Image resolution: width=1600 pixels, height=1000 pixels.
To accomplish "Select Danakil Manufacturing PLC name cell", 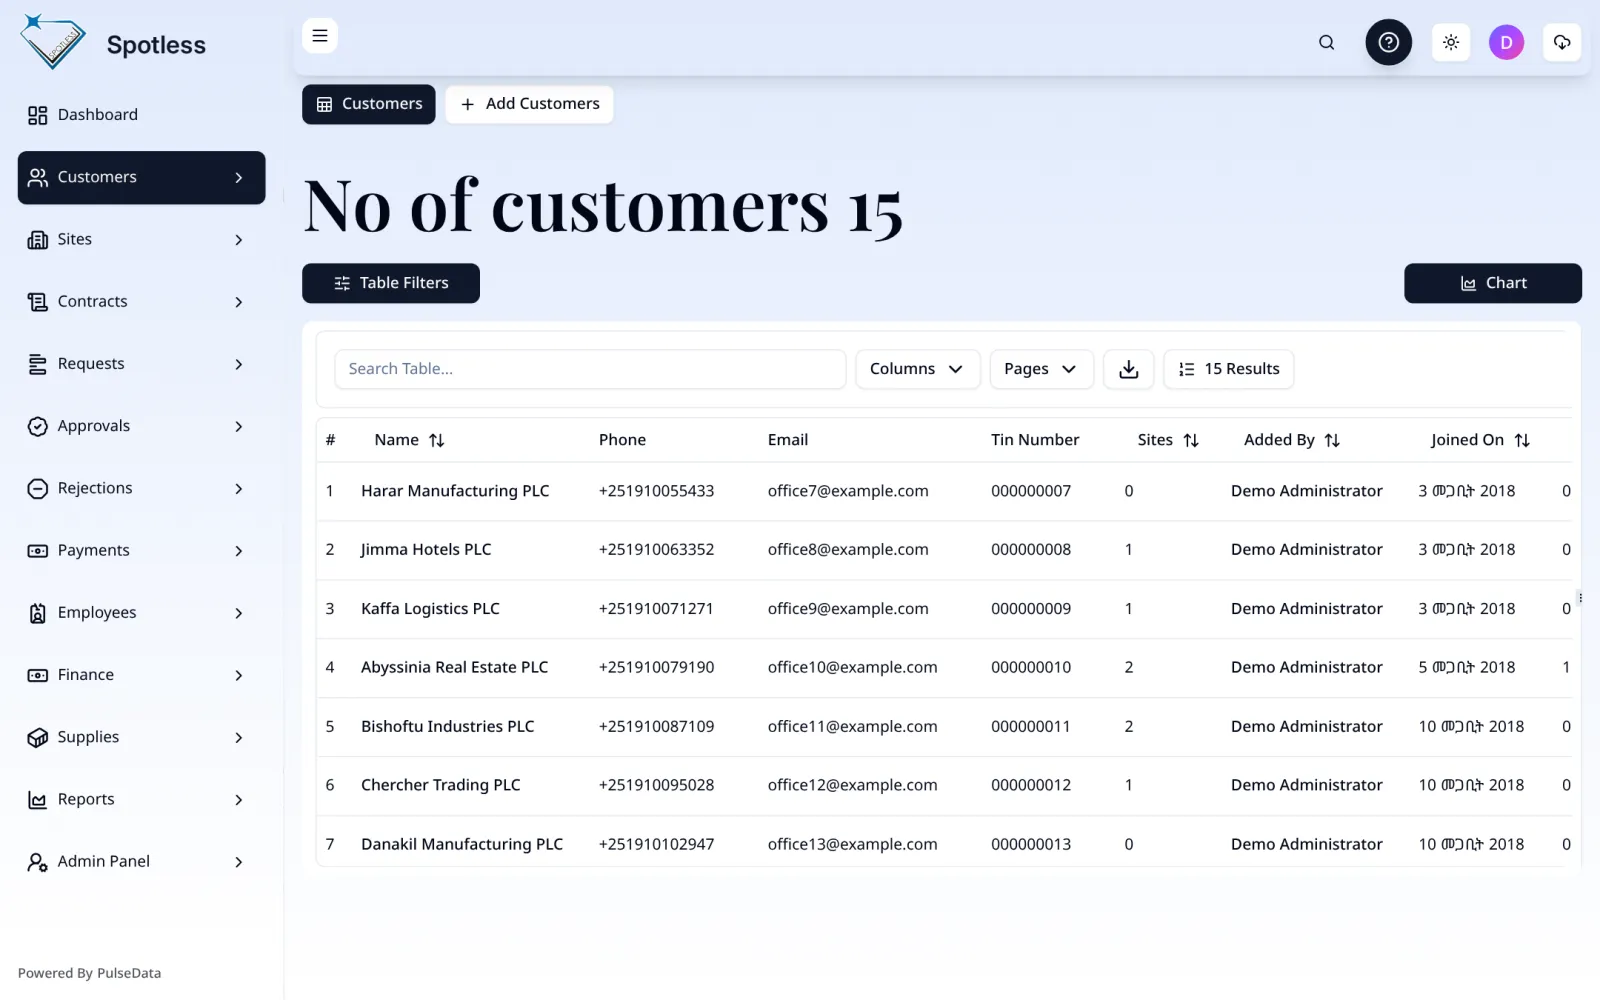I will (x=462, y=845).
